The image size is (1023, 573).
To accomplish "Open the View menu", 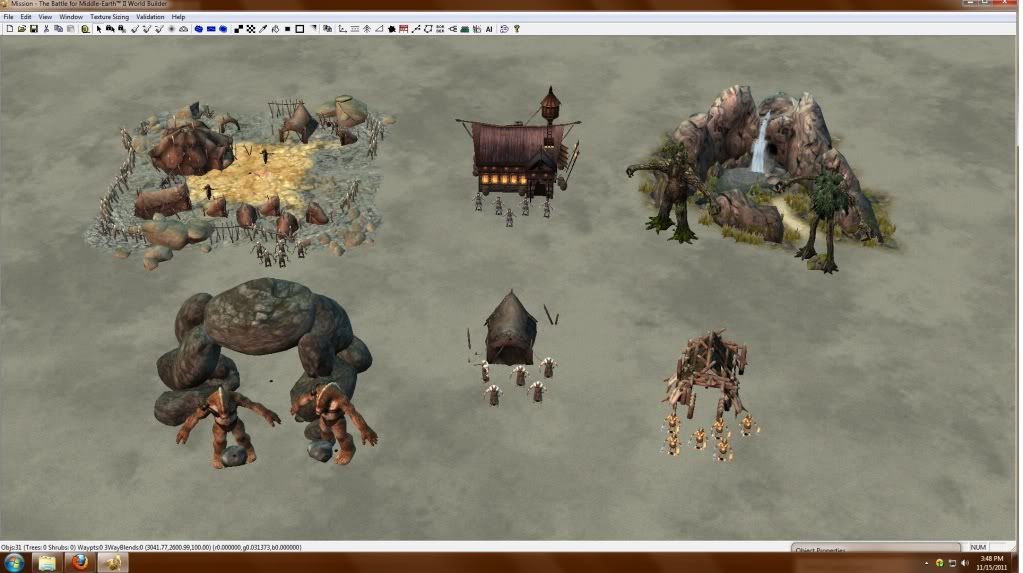I will [x=45, y=17].
